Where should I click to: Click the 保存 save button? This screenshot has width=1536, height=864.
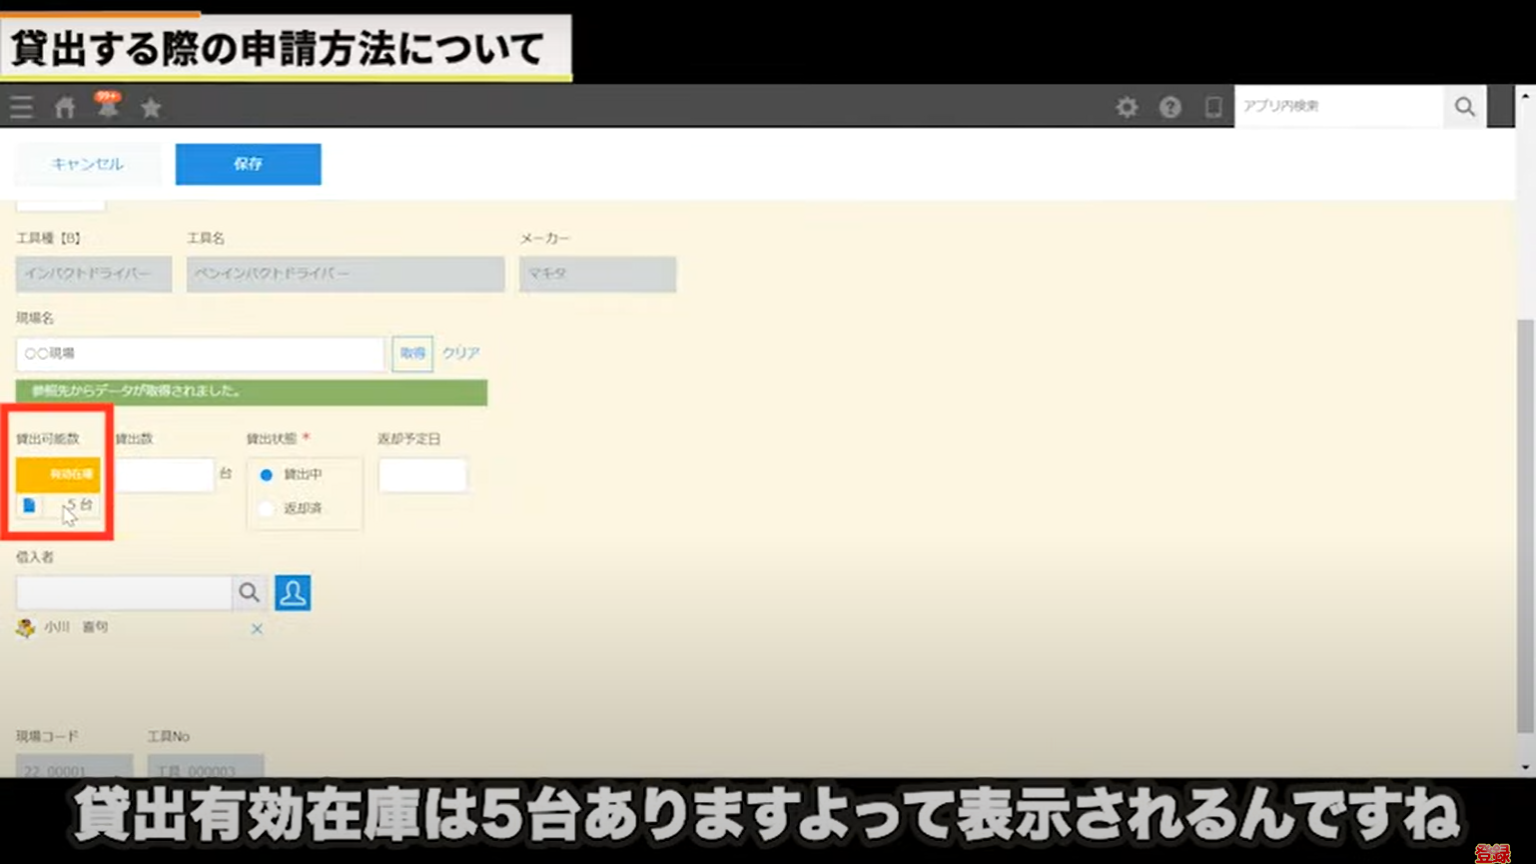[247, 164]
